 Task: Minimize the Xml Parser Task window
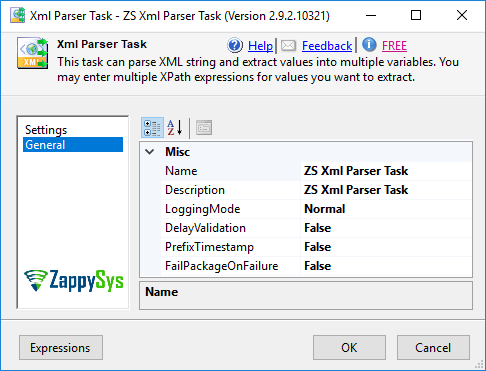371,15
